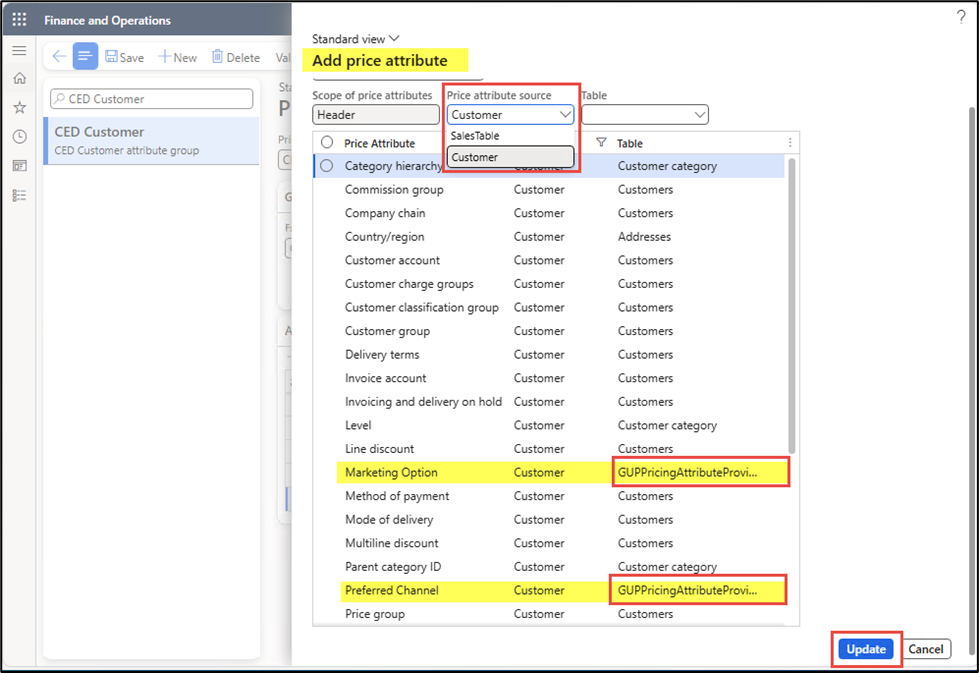Viewport: 979px width, 673px height.
Task: Click the New plus icon
Action: 164,57
